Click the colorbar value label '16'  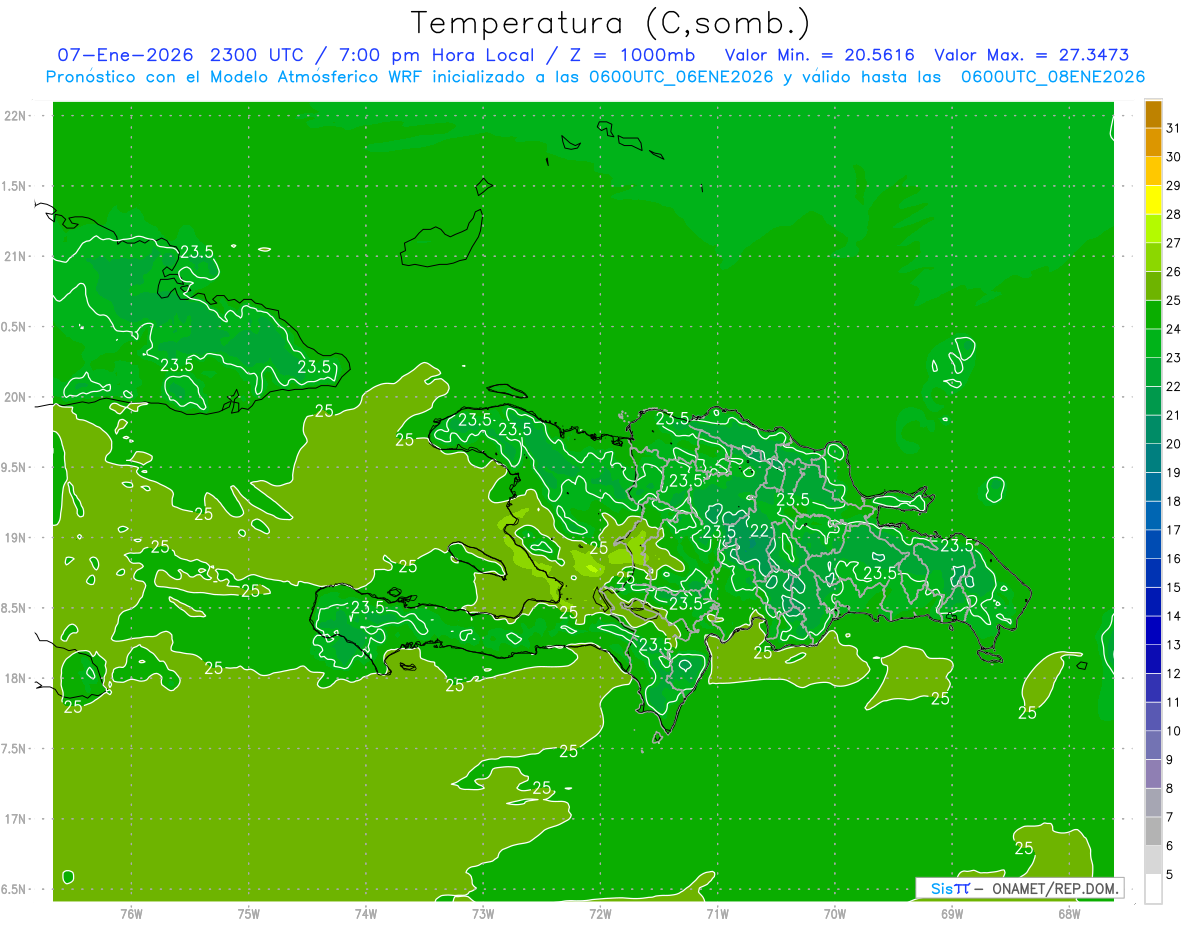(1174, 559)
